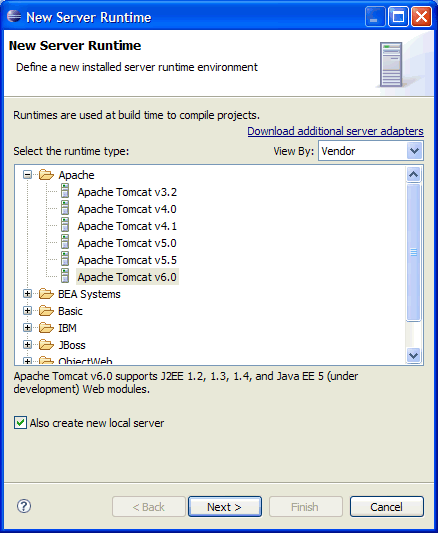Open help via the question mark icon
Screen dimensions: 438x533
(24, 506)
